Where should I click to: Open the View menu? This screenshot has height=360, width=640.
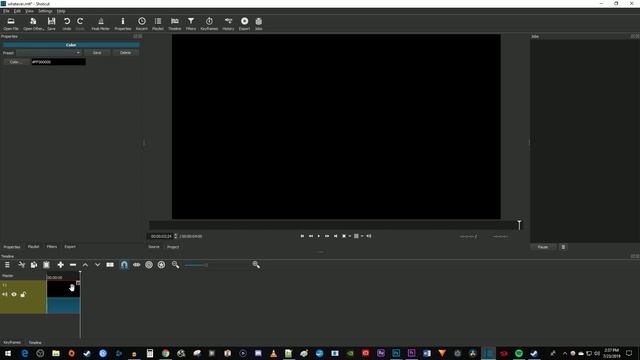29,11
